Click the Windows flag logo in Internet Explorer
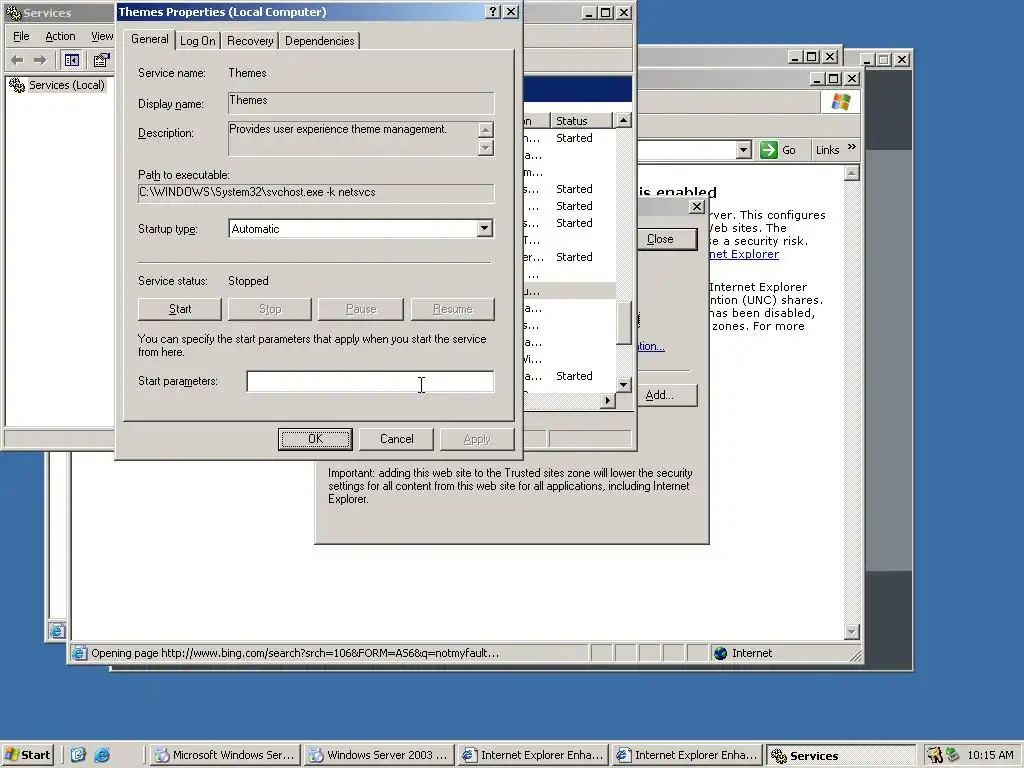 (840, 102)
